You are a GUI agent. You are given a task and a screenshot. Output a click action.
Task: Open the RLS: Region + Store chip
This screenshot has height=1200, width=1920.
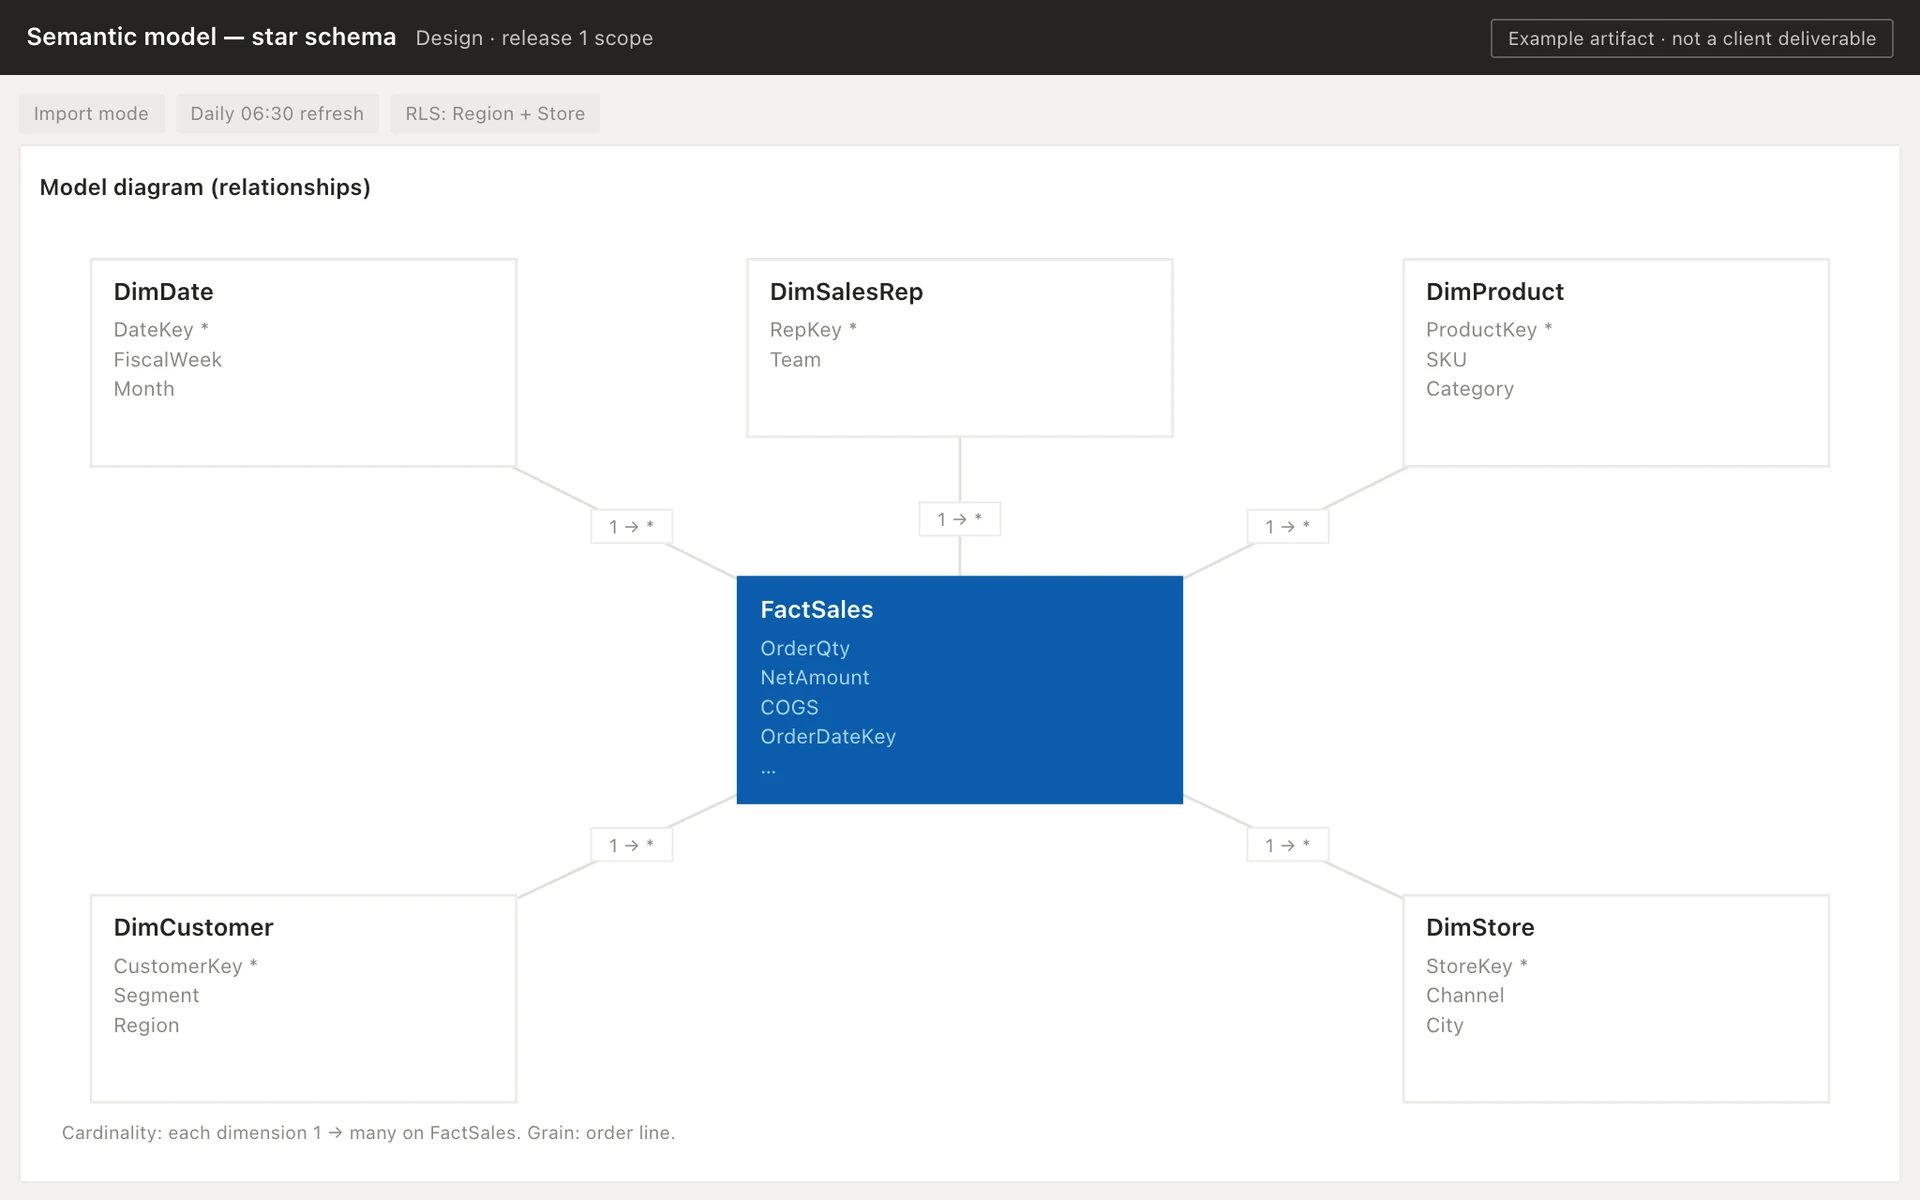tap(495, 113)
